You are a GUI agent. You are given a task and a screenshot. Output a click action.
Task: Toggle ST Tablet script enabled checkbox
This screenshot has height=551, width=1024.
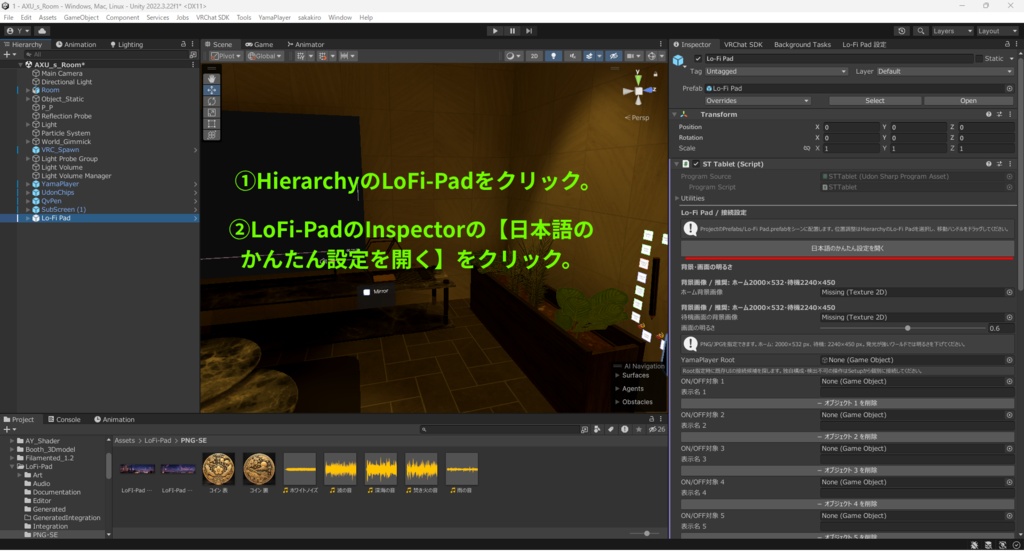[696, 164]
